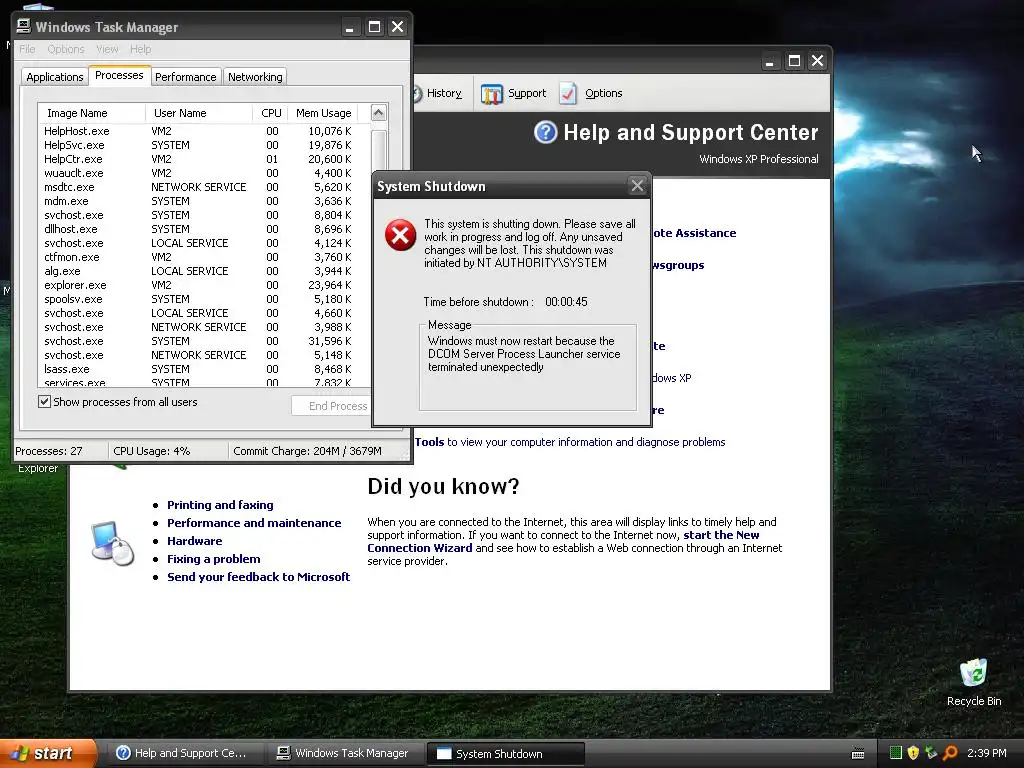Screen dimensions: 1024x768
Task: Open the Options menu in Task Manager
Action: (x=66, y=49)
